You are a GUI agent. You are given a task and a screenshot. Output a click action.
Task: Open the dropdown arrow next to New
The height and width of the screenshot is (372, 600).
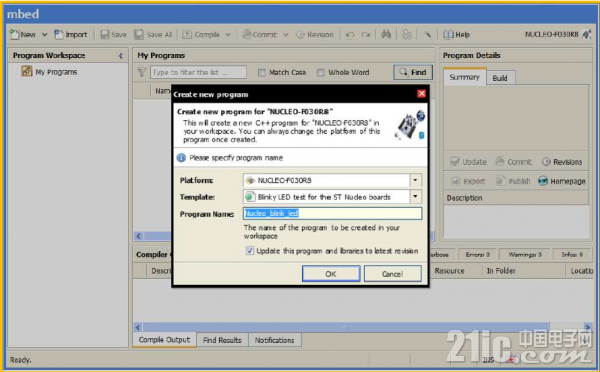pos(44,34)
